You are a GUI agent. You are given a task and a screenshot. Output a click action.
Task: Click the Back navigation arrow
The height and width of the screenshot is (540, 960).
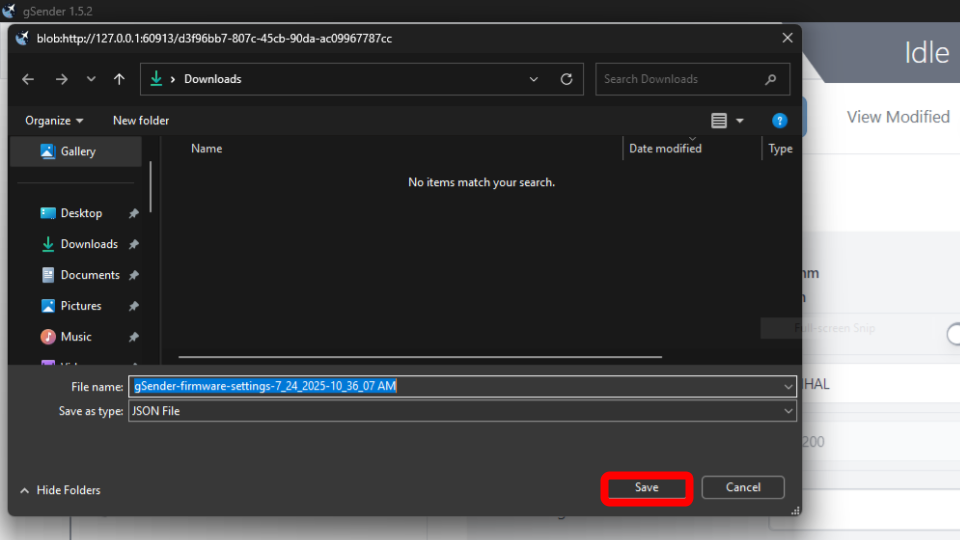point(28,79)
